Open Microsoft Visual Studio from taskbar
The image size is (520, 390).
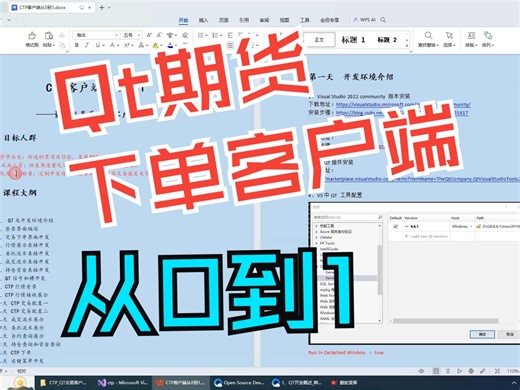123,383
